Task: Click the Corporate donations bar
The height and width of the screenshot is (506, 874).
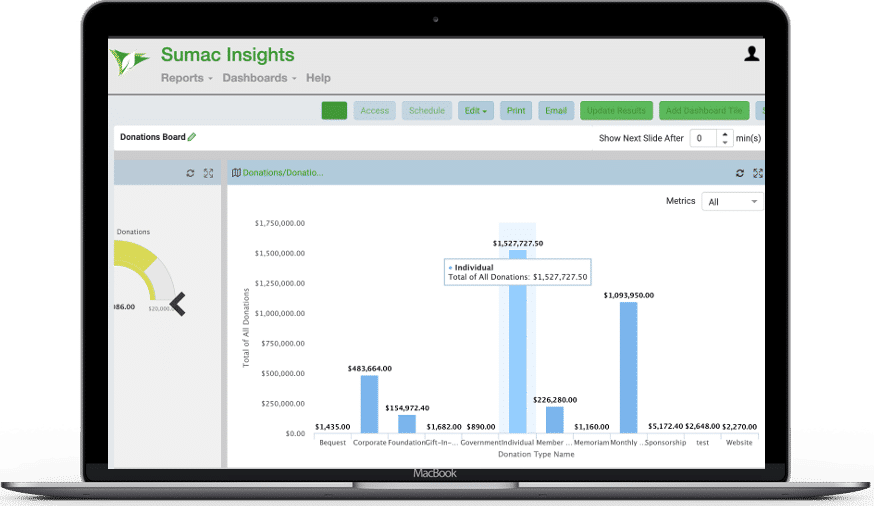Action: [369, 404]
